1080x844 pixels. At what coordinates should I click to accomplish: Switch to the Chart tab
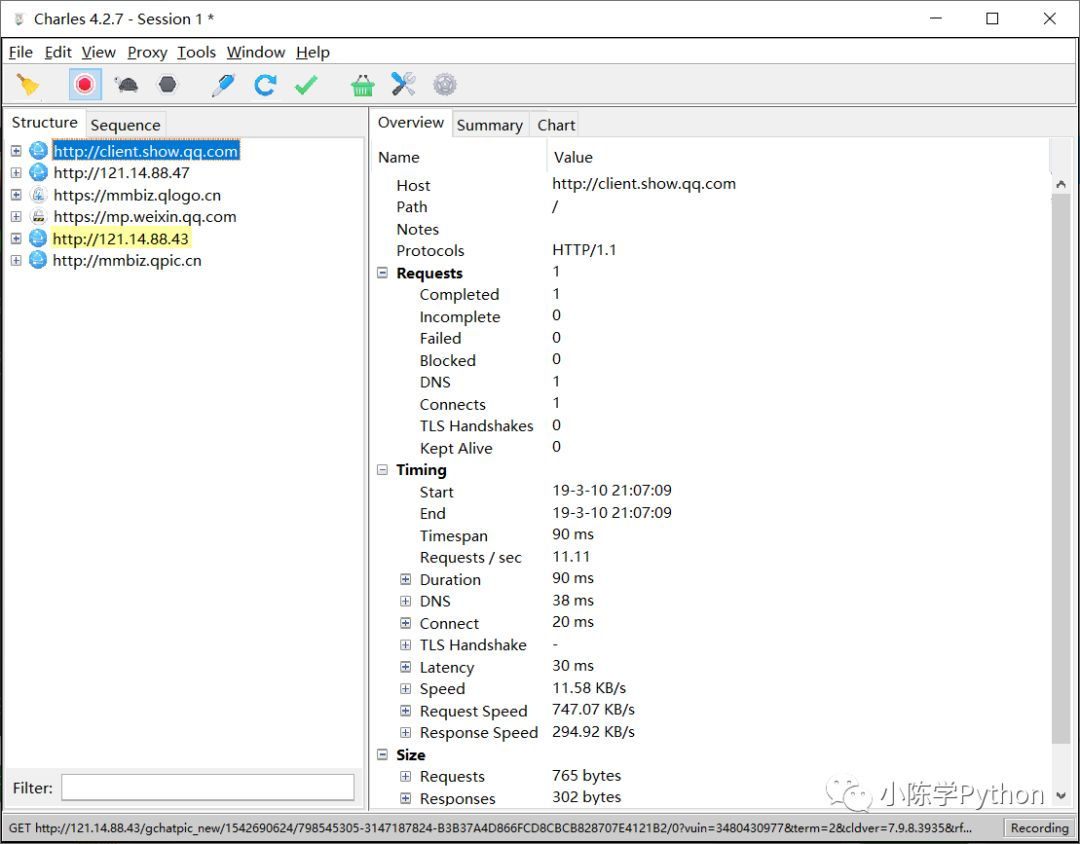(556, 125)
